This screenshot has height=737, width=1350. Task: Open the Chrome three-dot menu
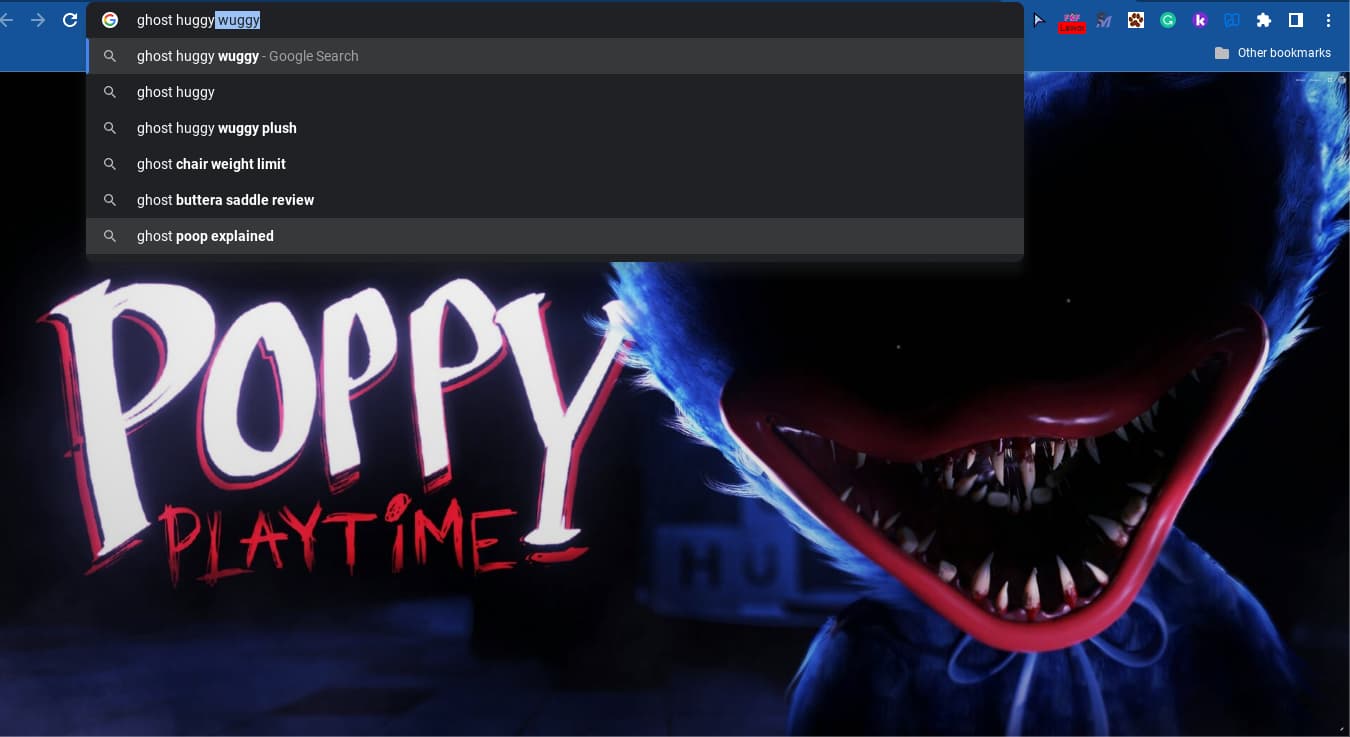(1329, 20)
